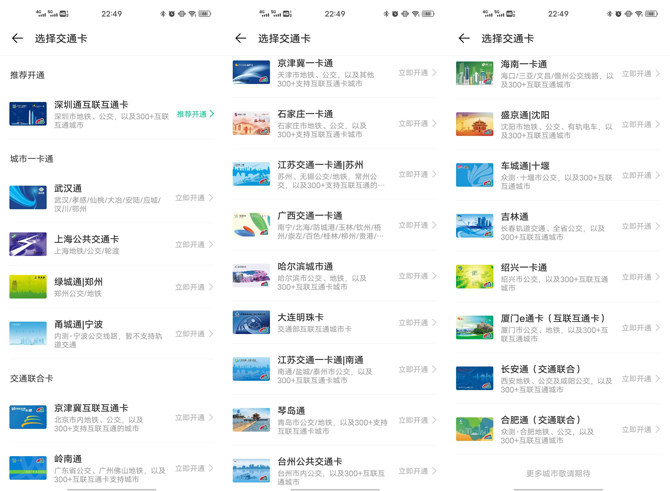Expand chevron next to 大连明珠卡 立即开通
The width and height of the screenshot is (670, 491).
(x=434, y=323)
